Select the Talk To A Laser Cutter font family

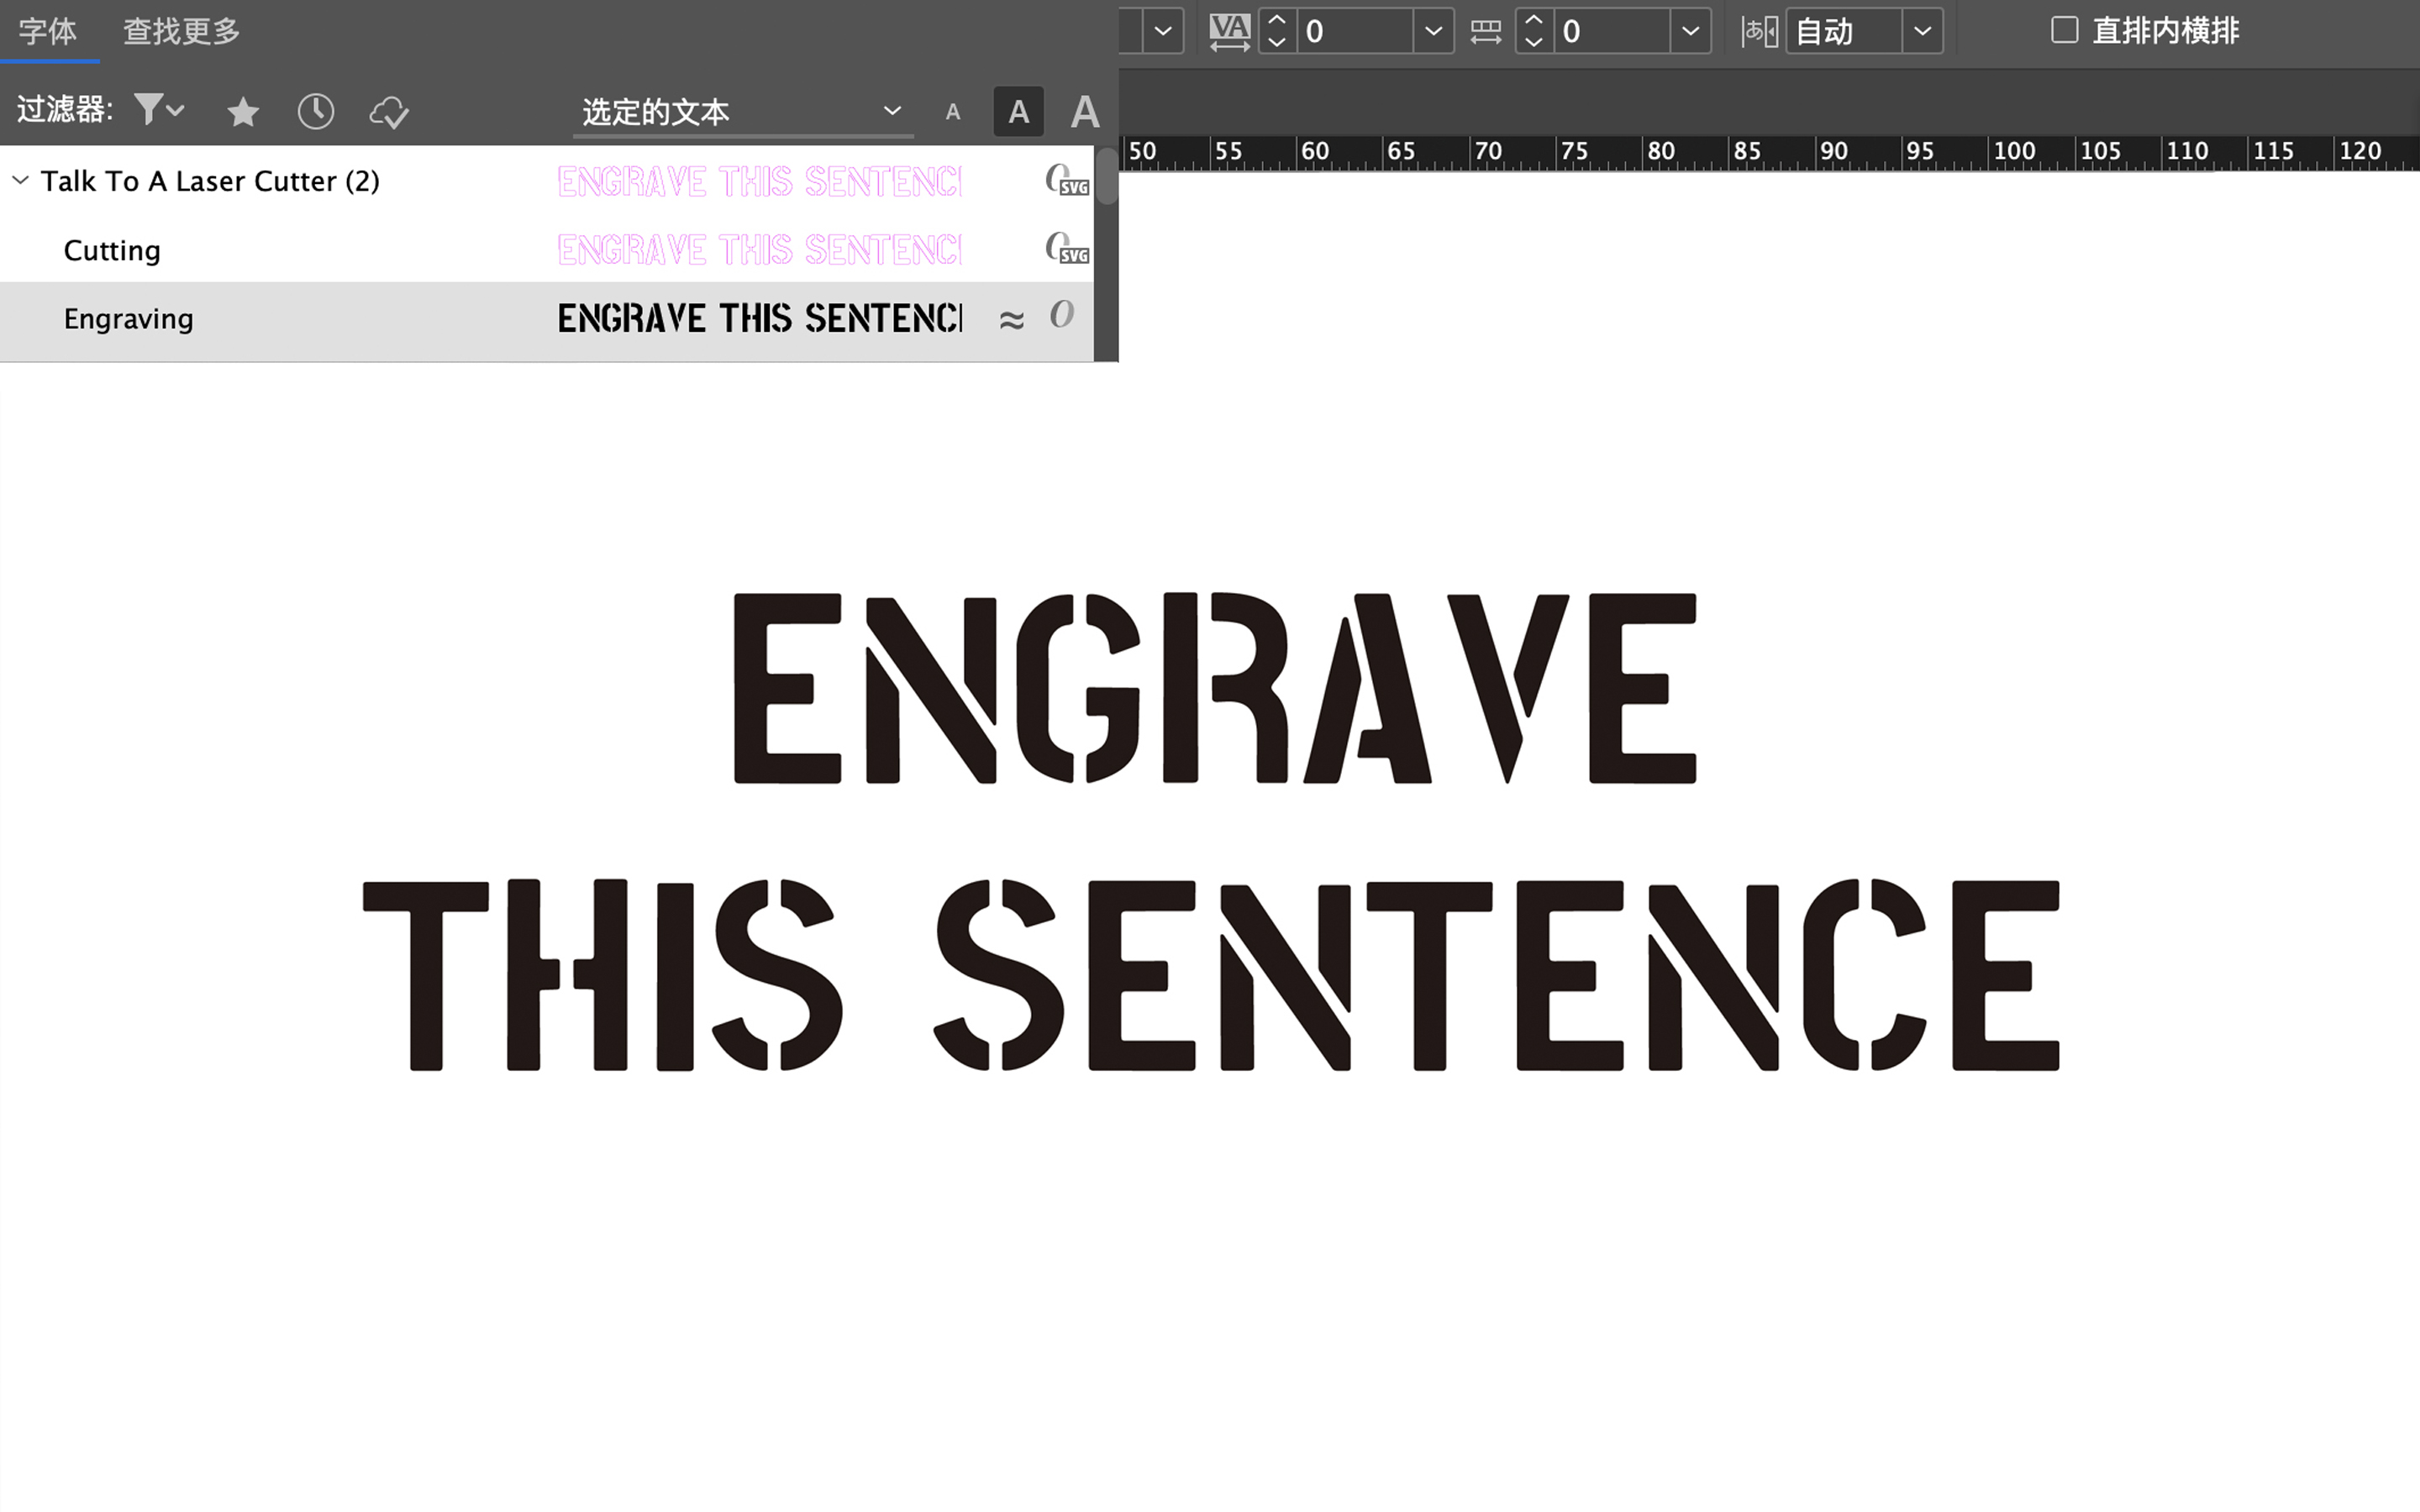[x=210, y=181]
